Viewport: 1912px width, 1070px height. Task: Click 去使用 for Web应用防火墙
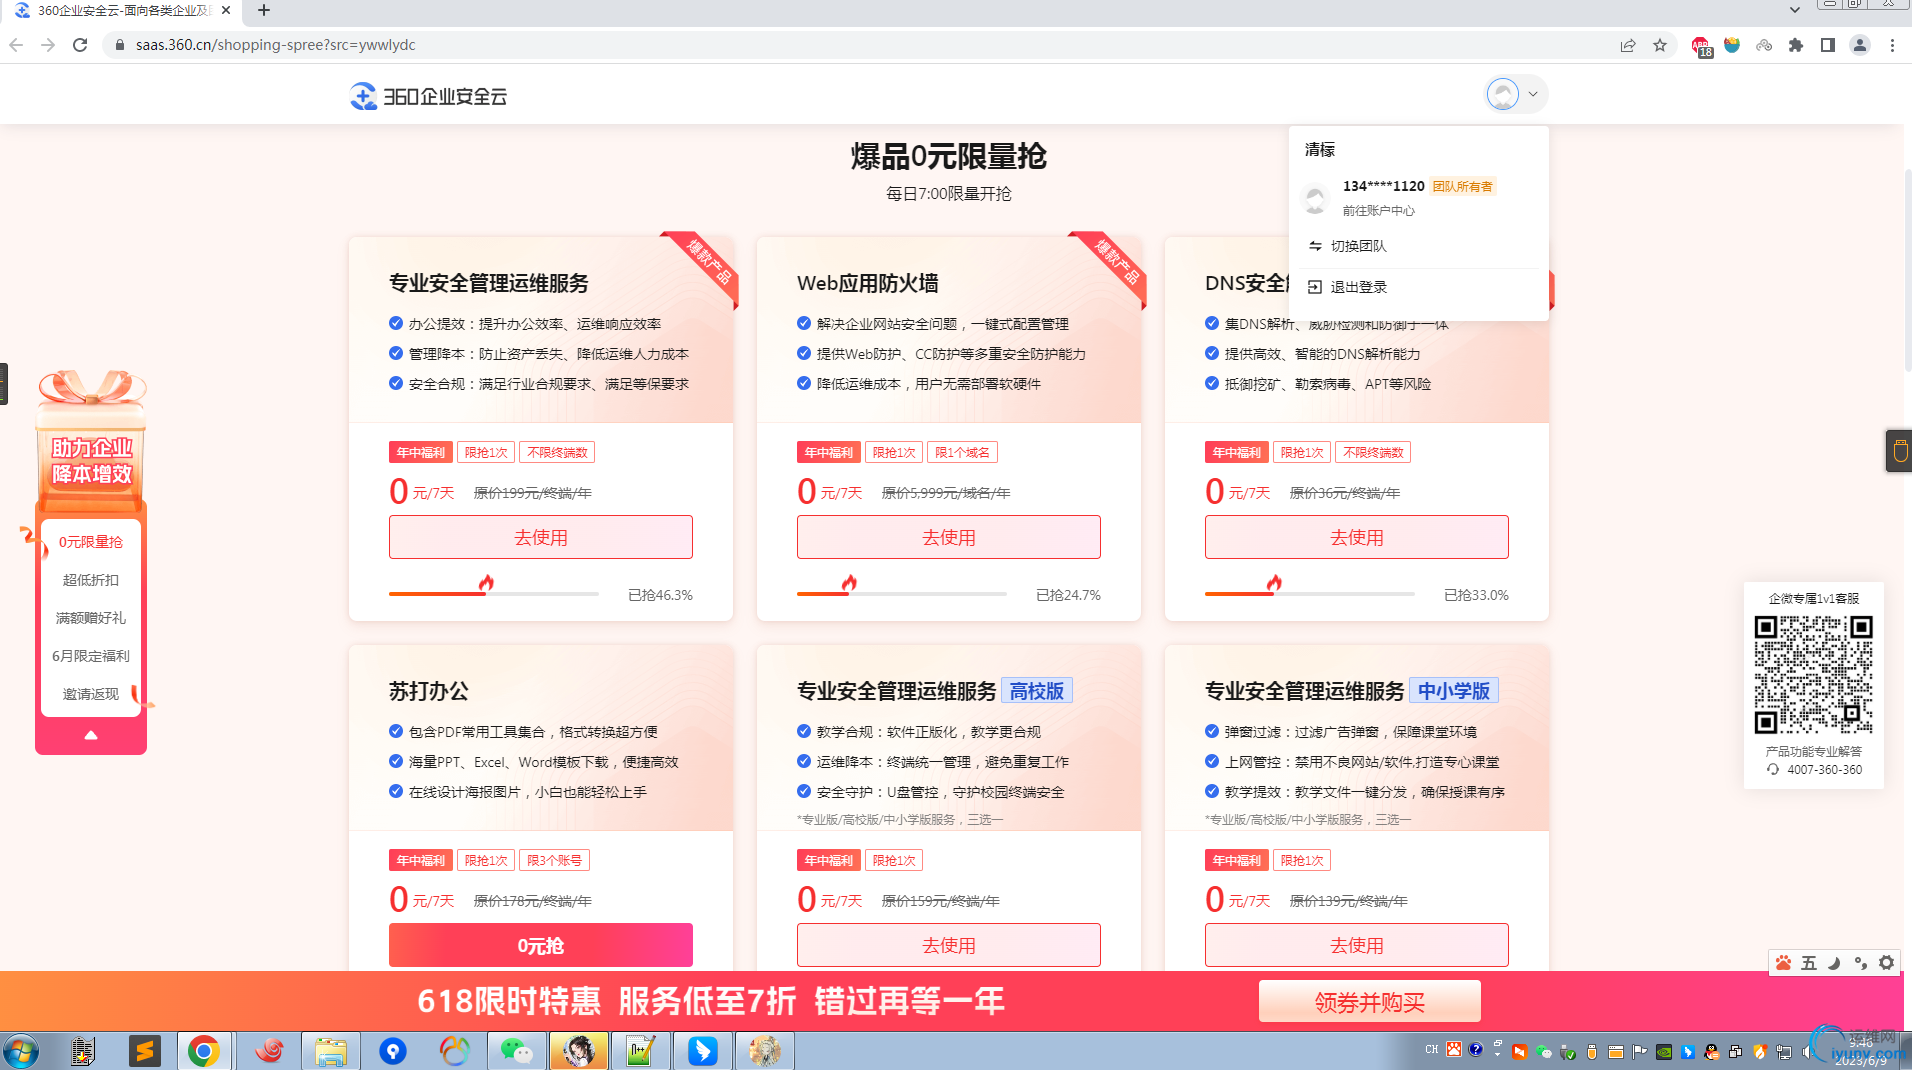(x=948, y=537)
